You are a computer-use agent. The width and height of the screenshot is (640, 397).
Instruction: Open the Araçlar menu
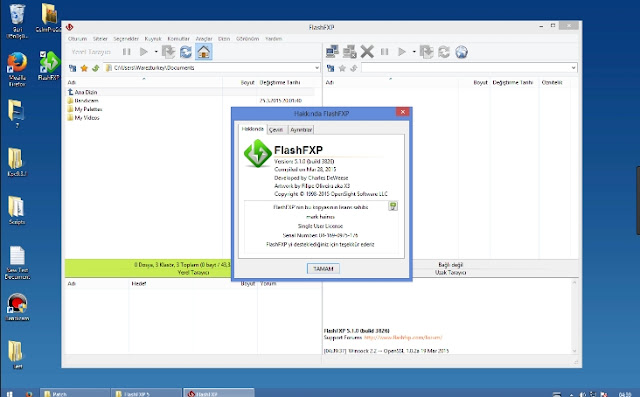[x=204, y=39]
